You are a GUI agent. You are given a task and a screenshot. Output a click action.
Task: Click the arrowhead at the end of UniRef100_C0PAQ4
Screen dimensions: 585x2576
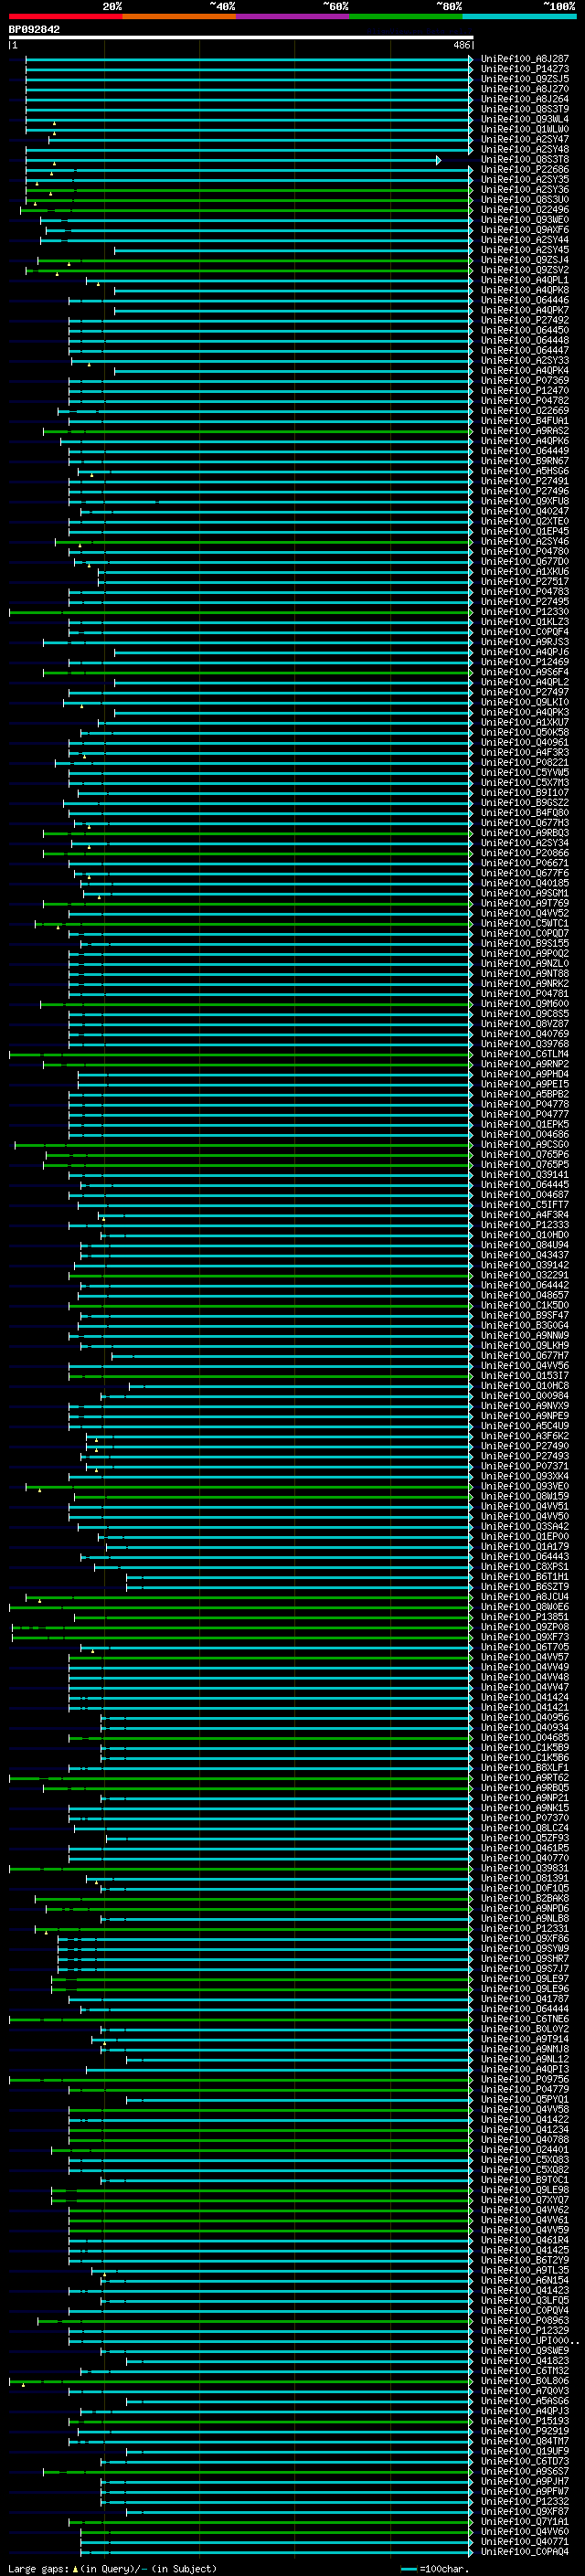471,2551
